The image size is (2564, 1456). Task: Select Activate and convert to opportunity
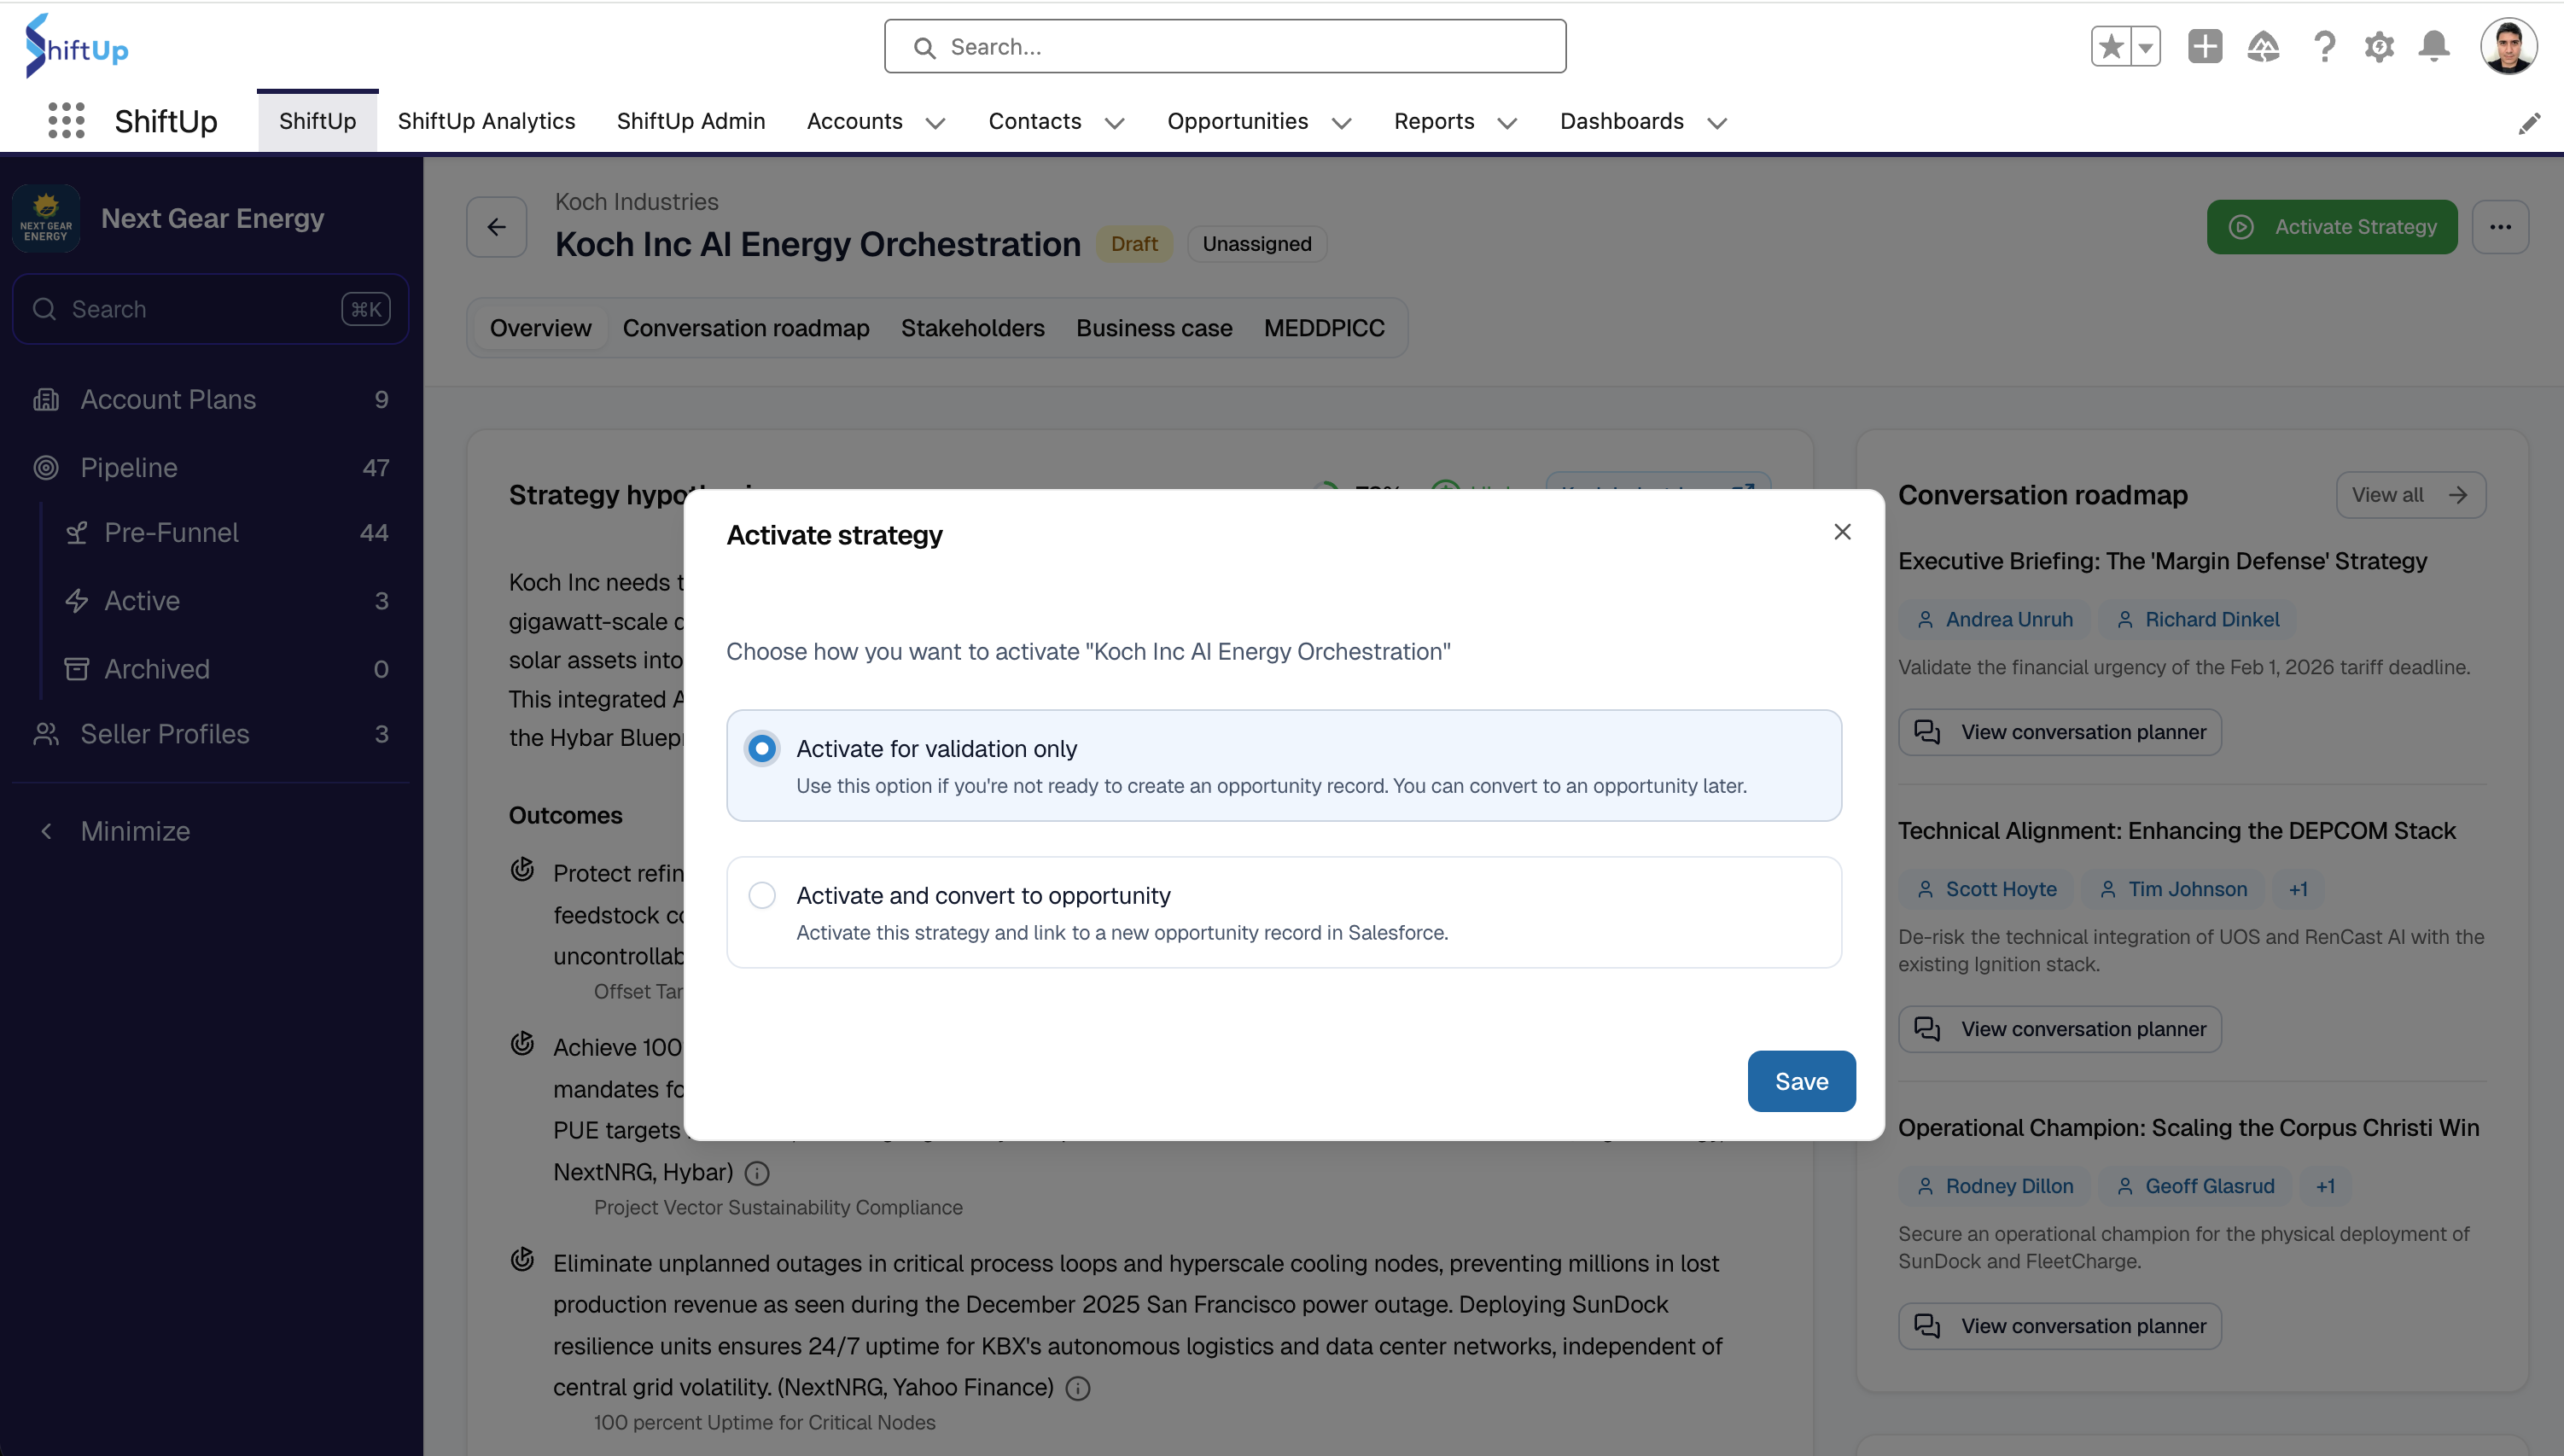pyautogui.click(x=762, y=895)
